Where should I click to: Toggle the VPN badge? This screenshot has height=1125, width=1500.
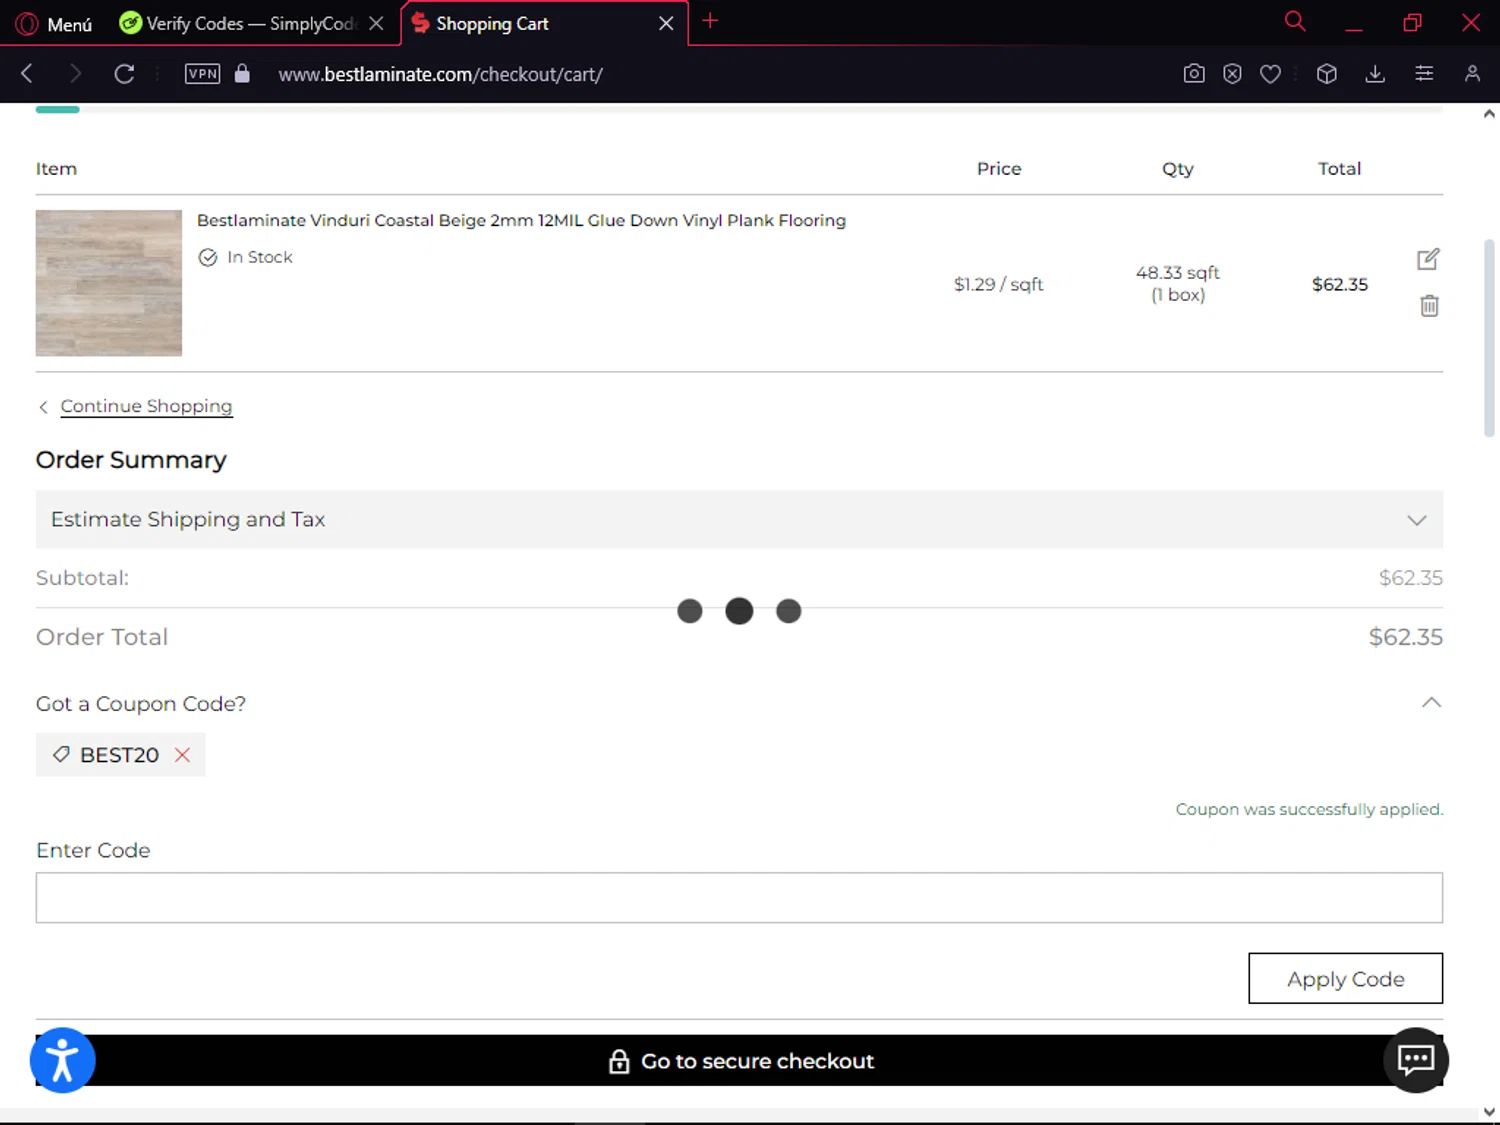[202, 73]
